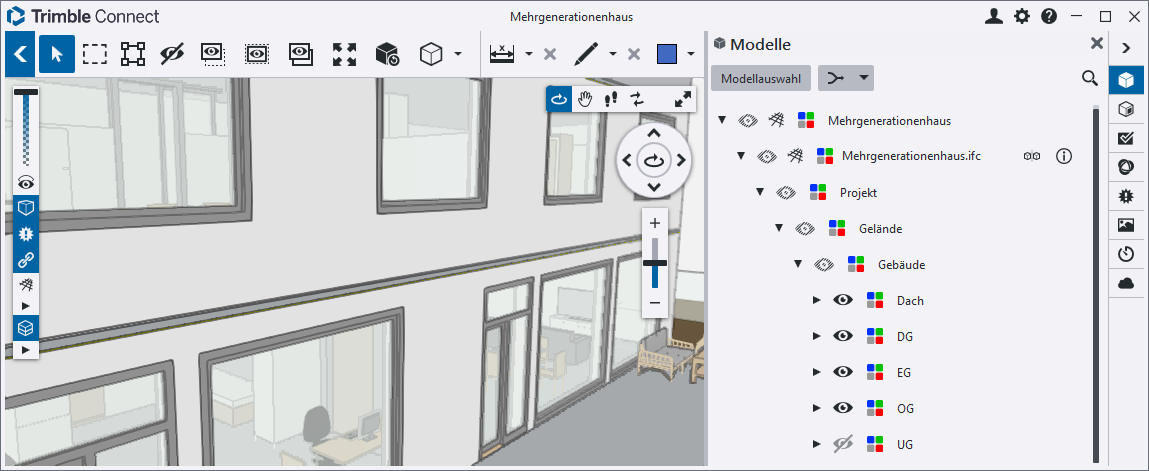The height and width of the screenshot is (471, 1149).
Task: Hide the Dach level with eye icon
Action: click(843, 300)
